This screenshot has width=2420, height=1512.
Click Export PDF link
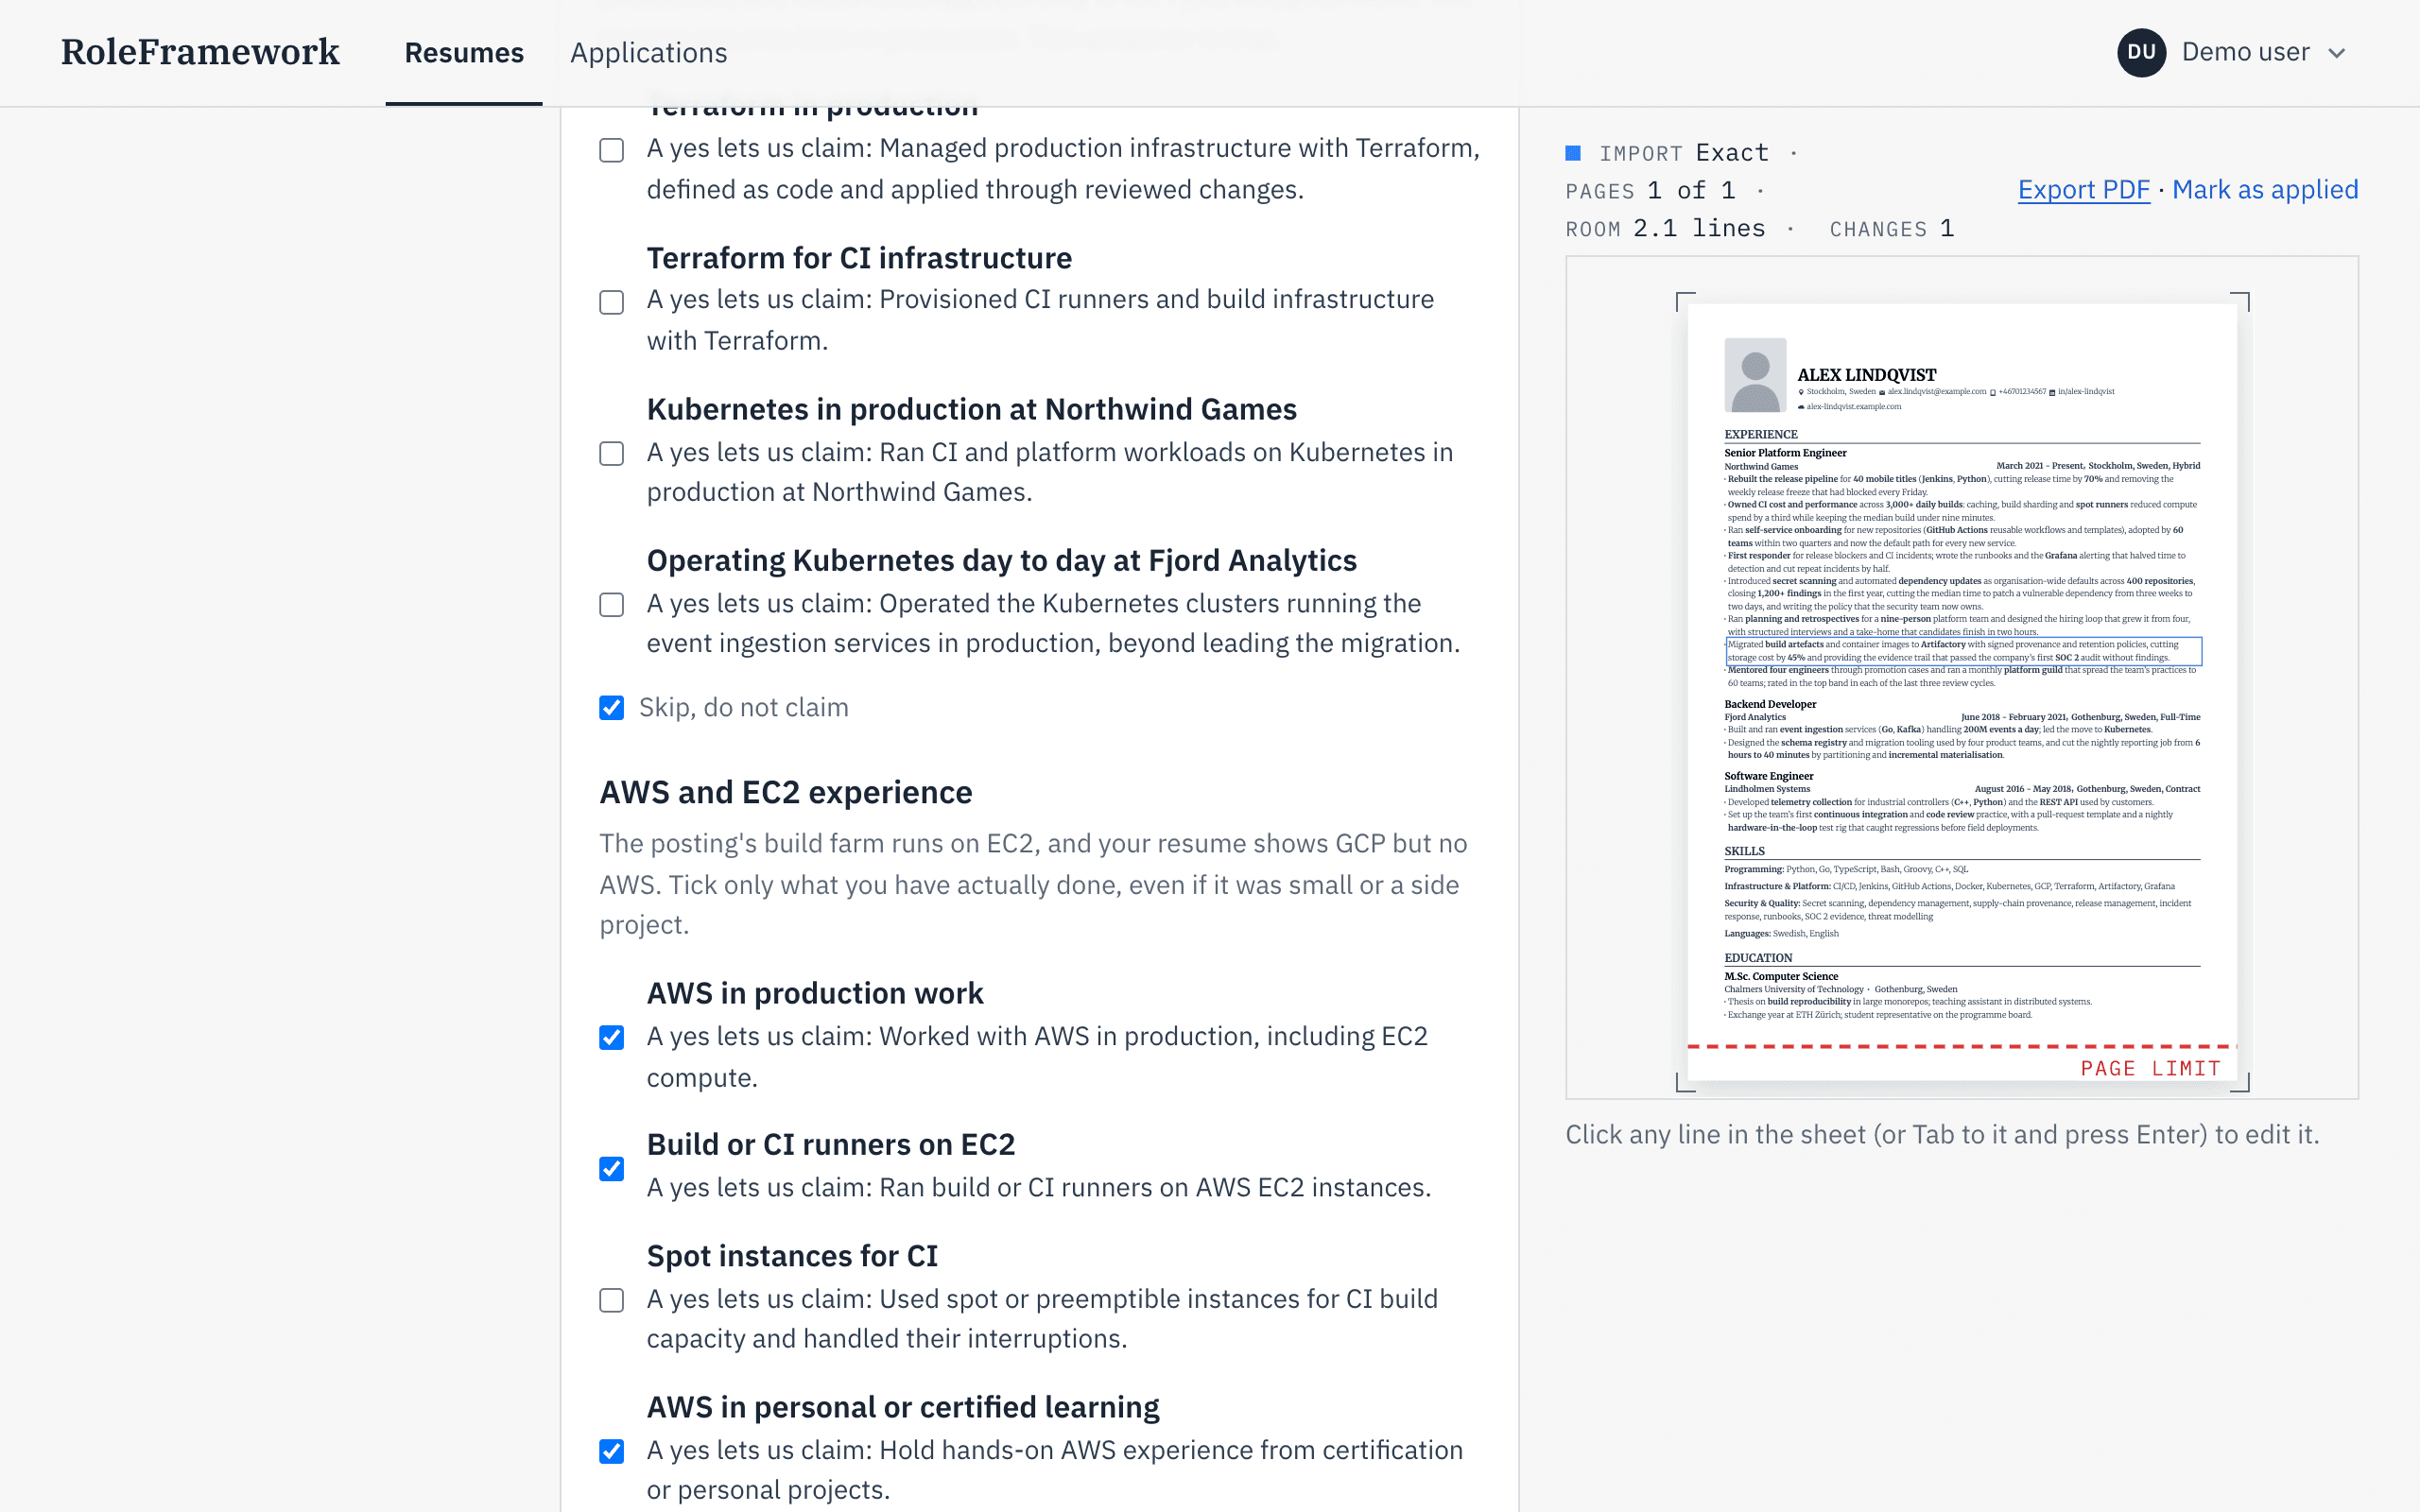(2083, 189)
